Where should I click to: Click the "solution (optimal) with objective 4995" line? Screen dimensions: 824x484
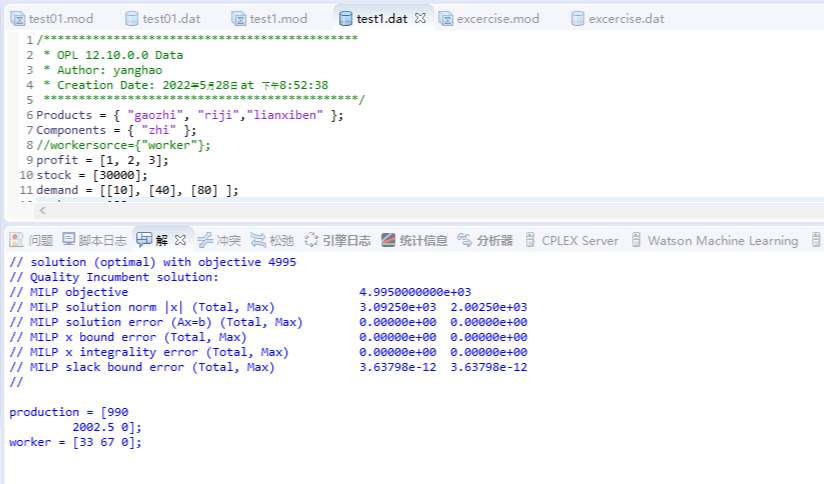(153, 262)
